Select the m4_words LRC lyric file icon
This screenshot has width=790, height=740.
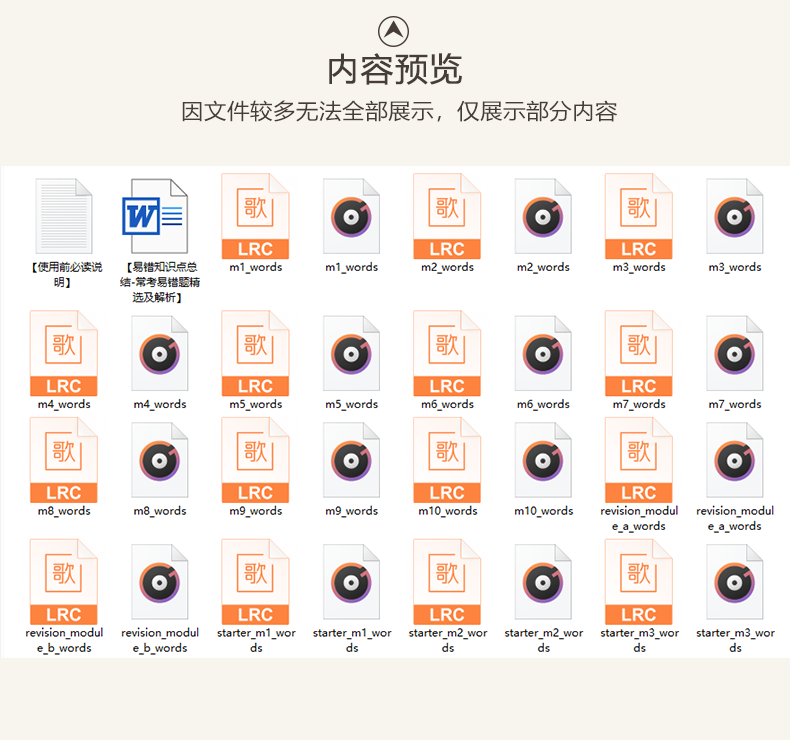tap(63, 353)
